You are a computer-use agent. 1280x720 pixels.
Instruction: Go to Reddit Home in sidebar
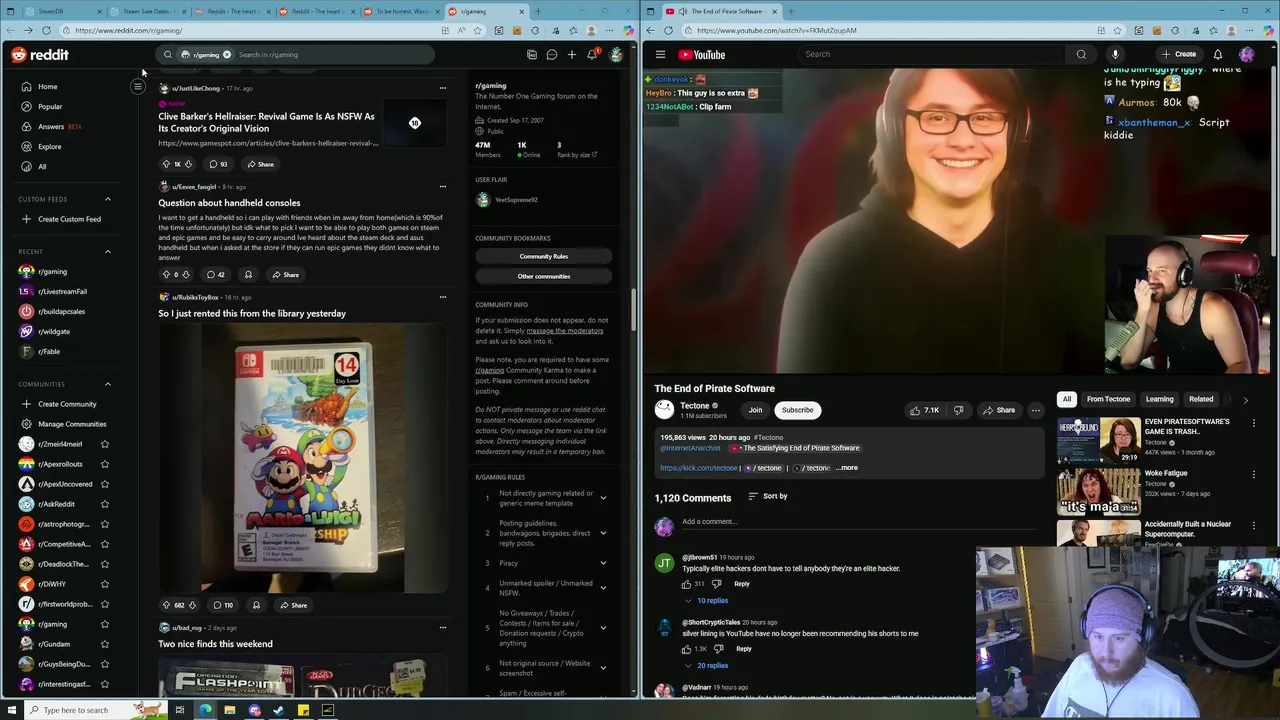coord(47,87)
